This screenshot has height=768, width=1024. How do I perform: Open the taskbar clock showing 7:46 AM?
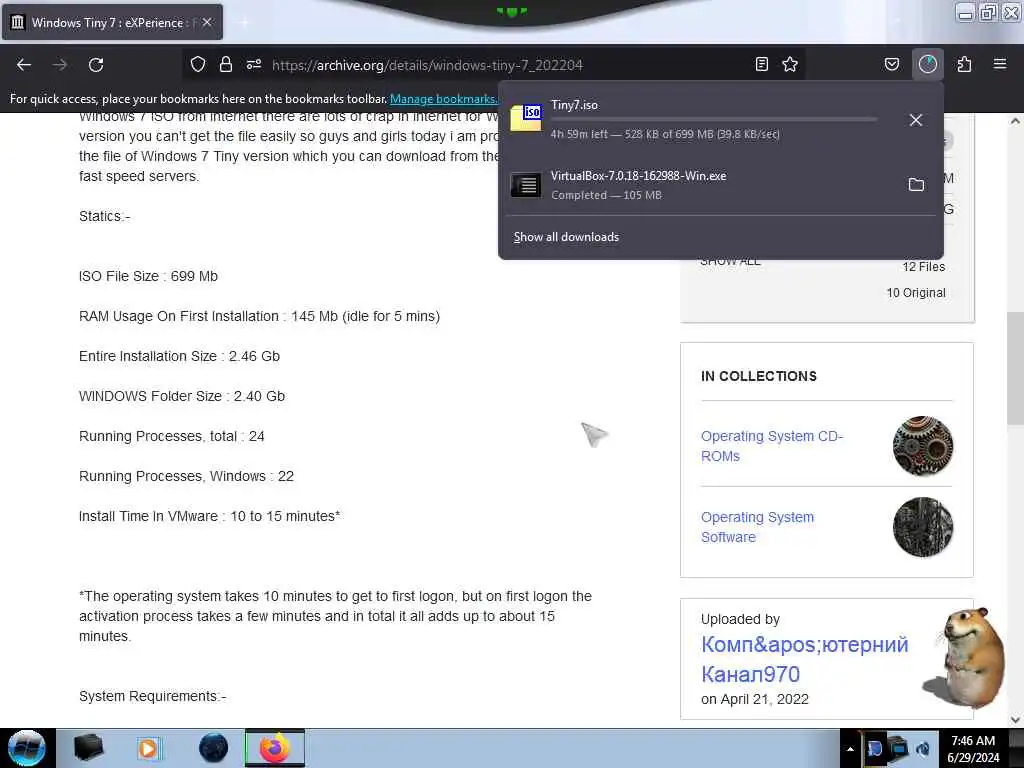(973, 748)
